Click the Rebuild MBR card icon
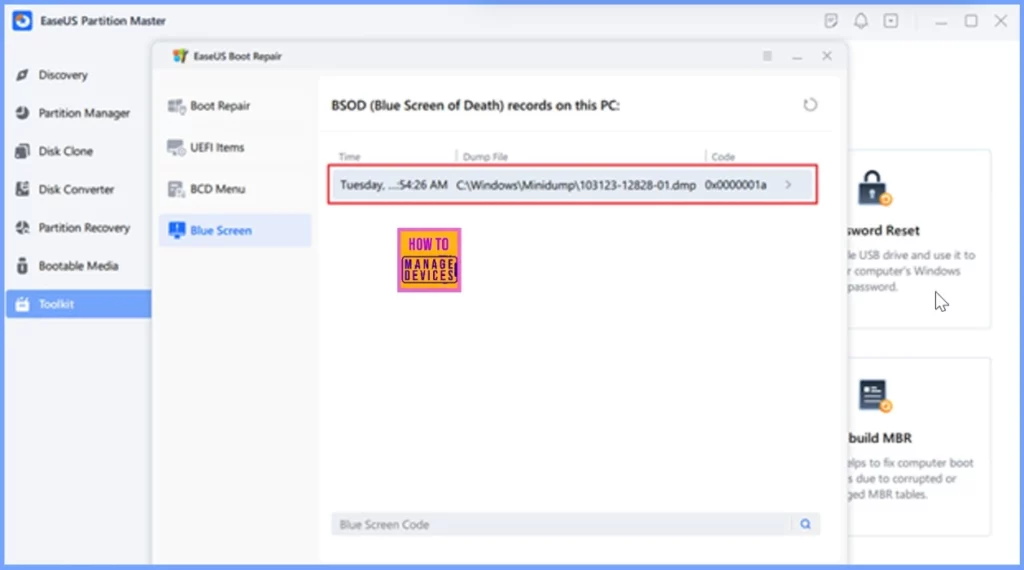 click(x=875, y=396)
